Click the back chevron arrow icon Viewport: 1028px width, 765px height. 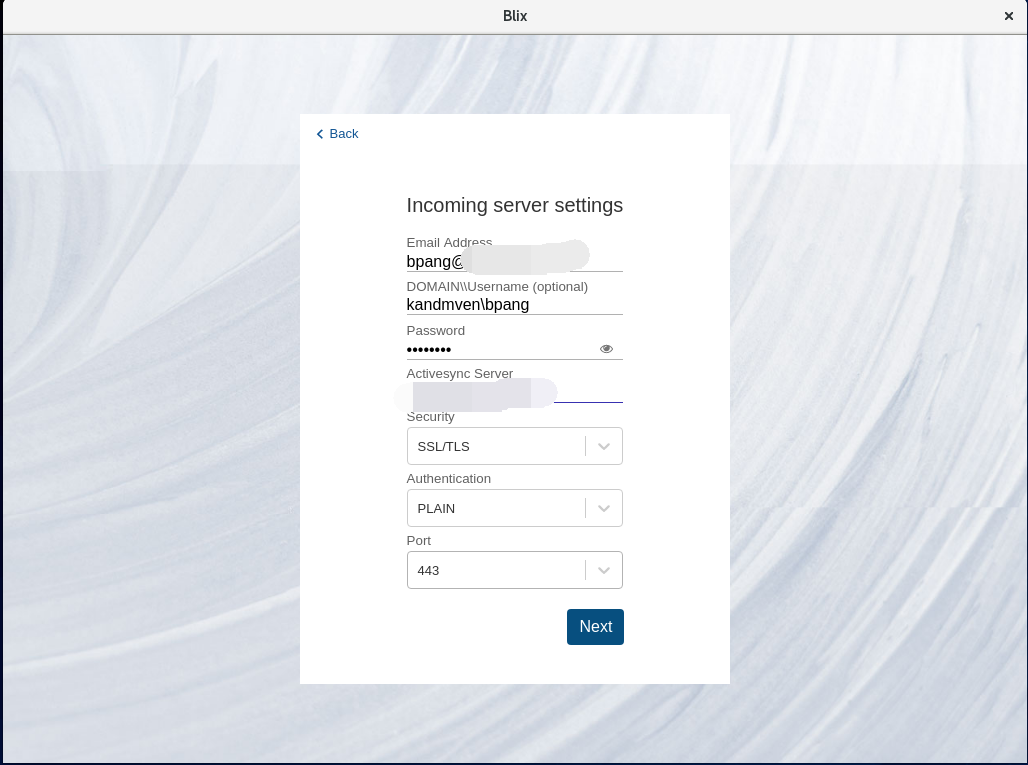click(x=320, y=134)
